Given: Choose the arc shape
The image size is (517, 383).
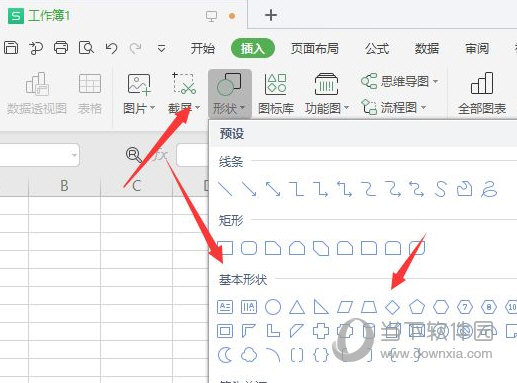Looking at the screenshot, I should click(x=273, y=355).
